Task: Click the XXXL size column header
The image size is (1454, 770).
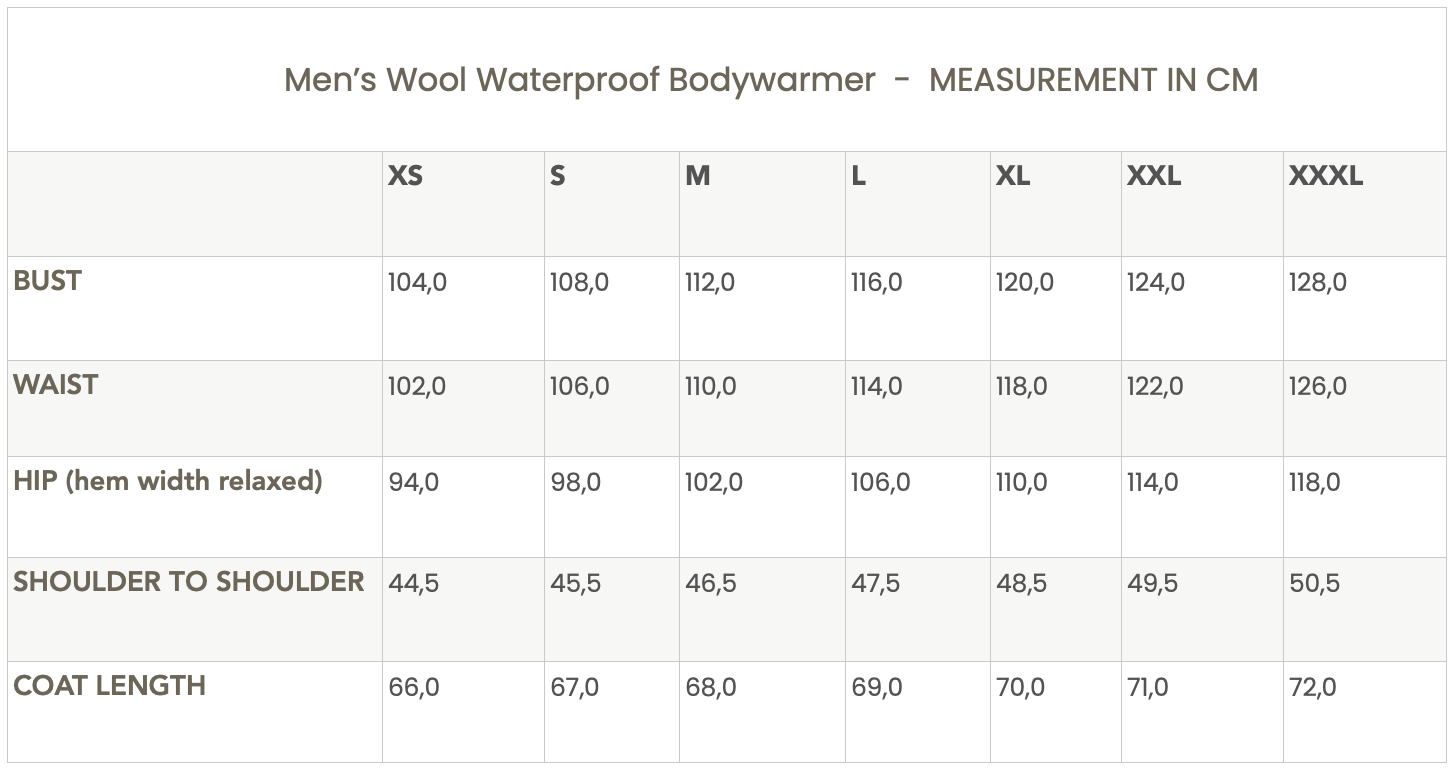Action: [1325, 176]
